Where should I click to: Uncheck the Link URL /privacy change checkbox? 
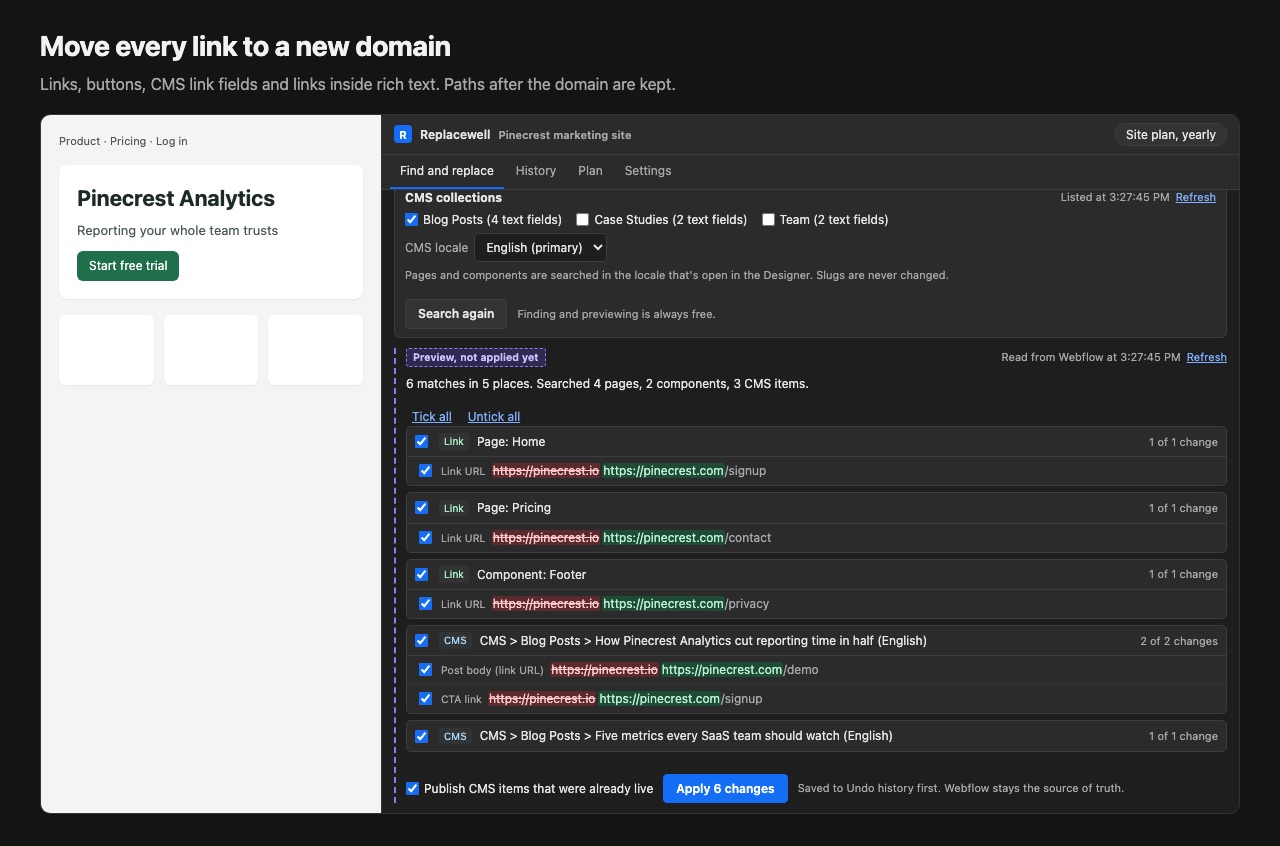(x=426, y=604)
